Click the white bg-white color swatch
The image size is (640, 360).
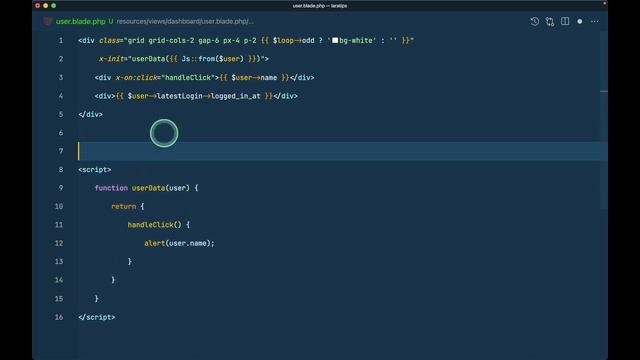(335, 40)
